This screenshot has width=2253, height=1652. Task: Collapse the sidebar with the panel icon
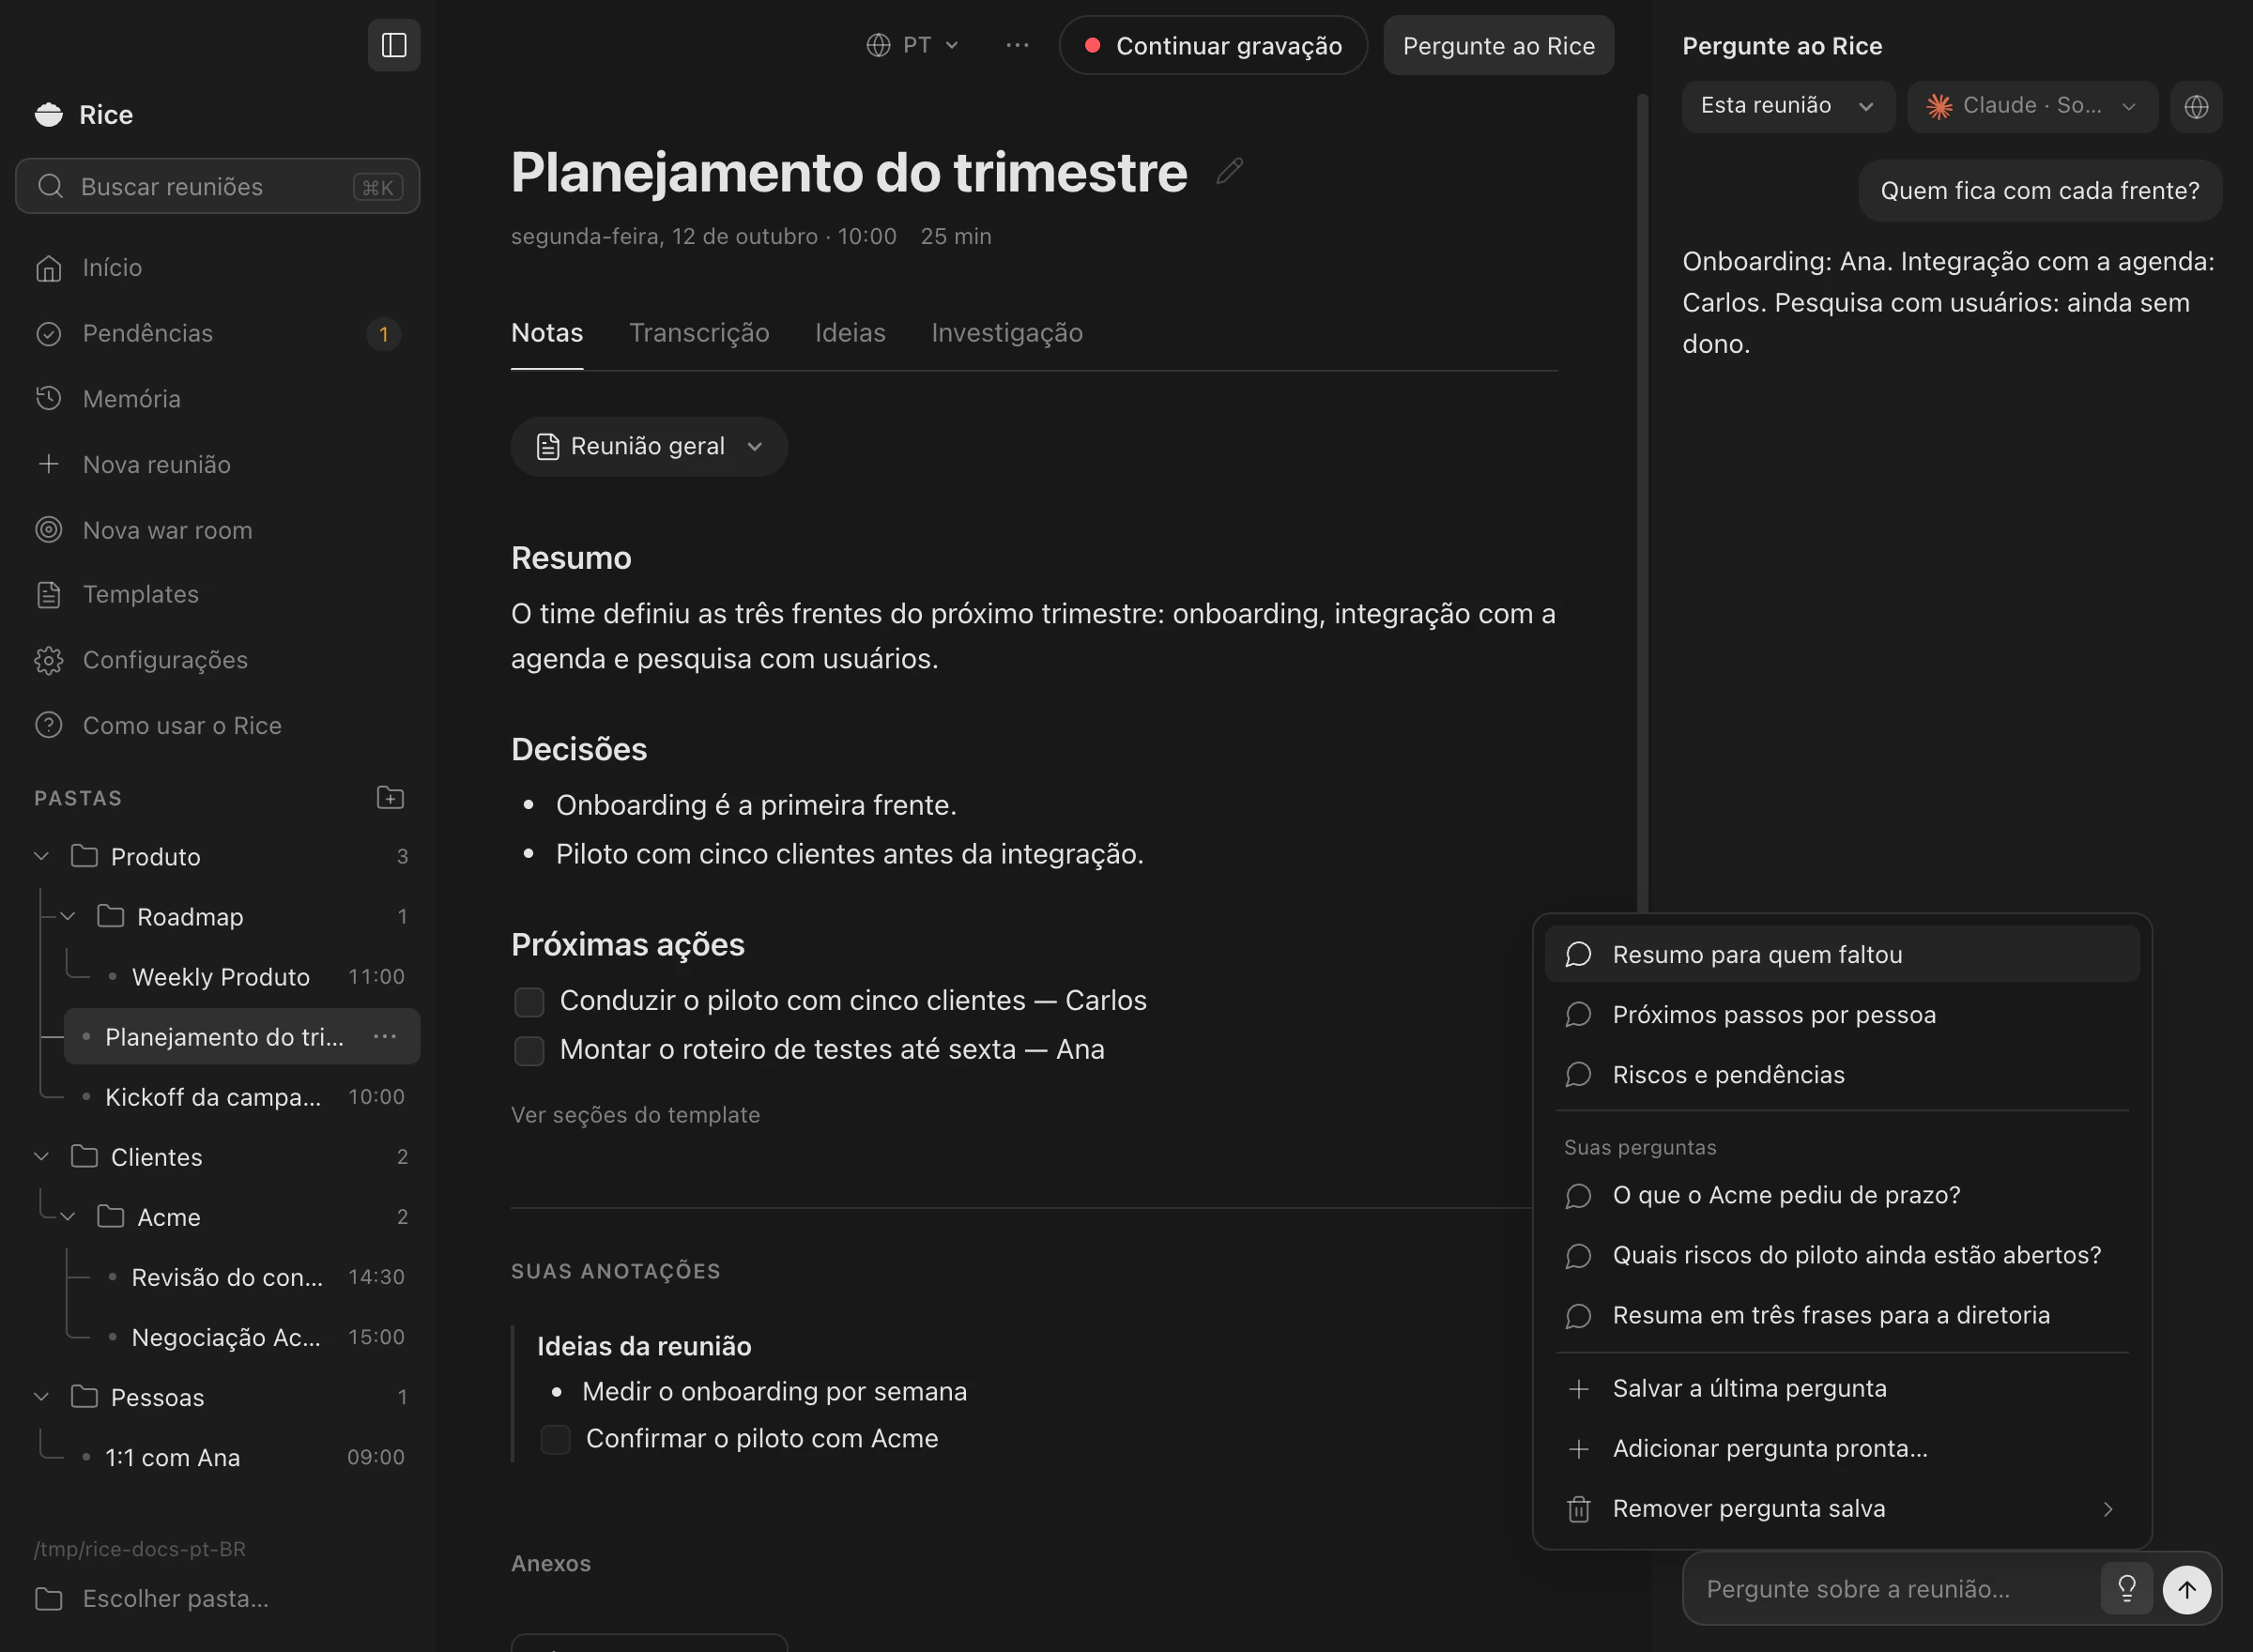tap(394, 45)
